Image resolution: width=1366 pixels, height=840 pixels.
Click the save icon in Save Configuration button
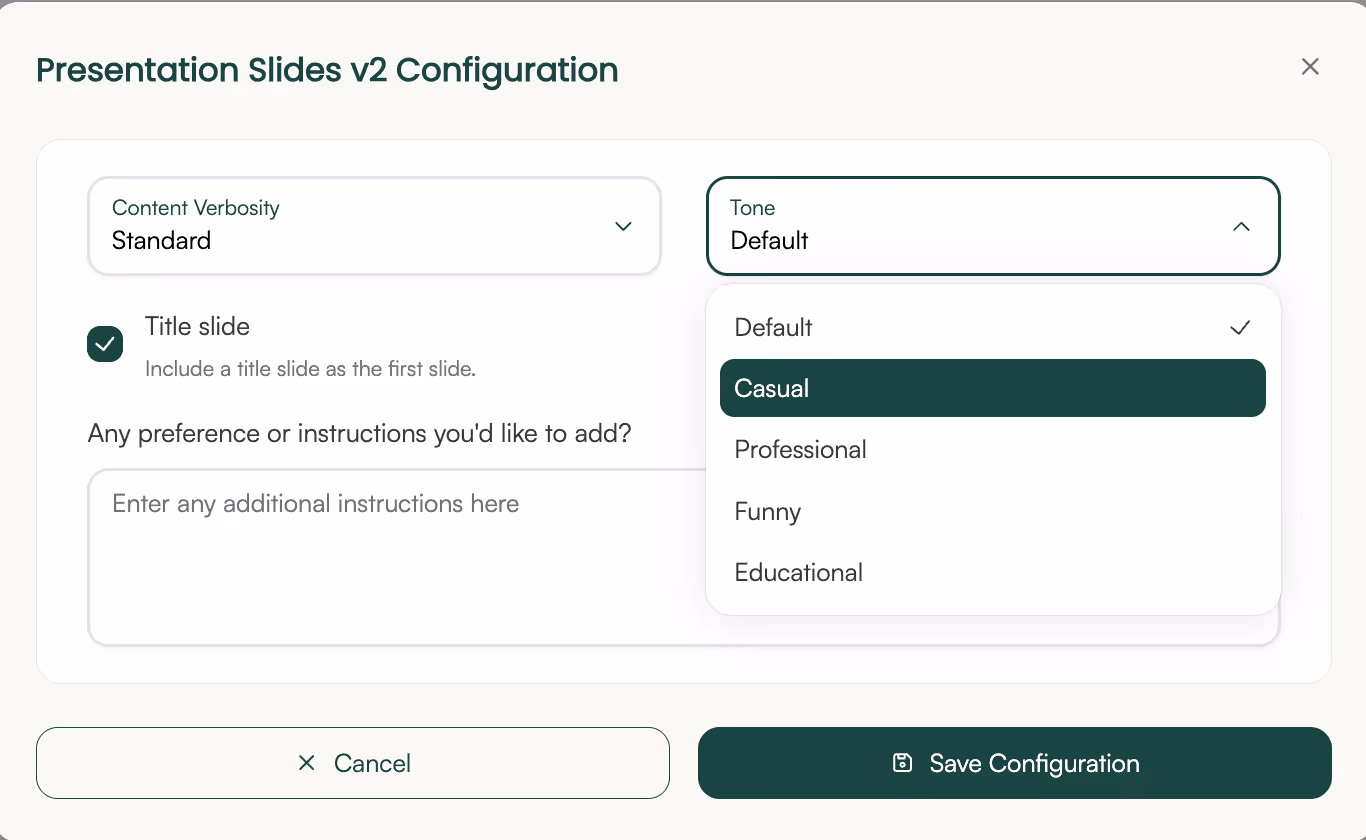903,763
